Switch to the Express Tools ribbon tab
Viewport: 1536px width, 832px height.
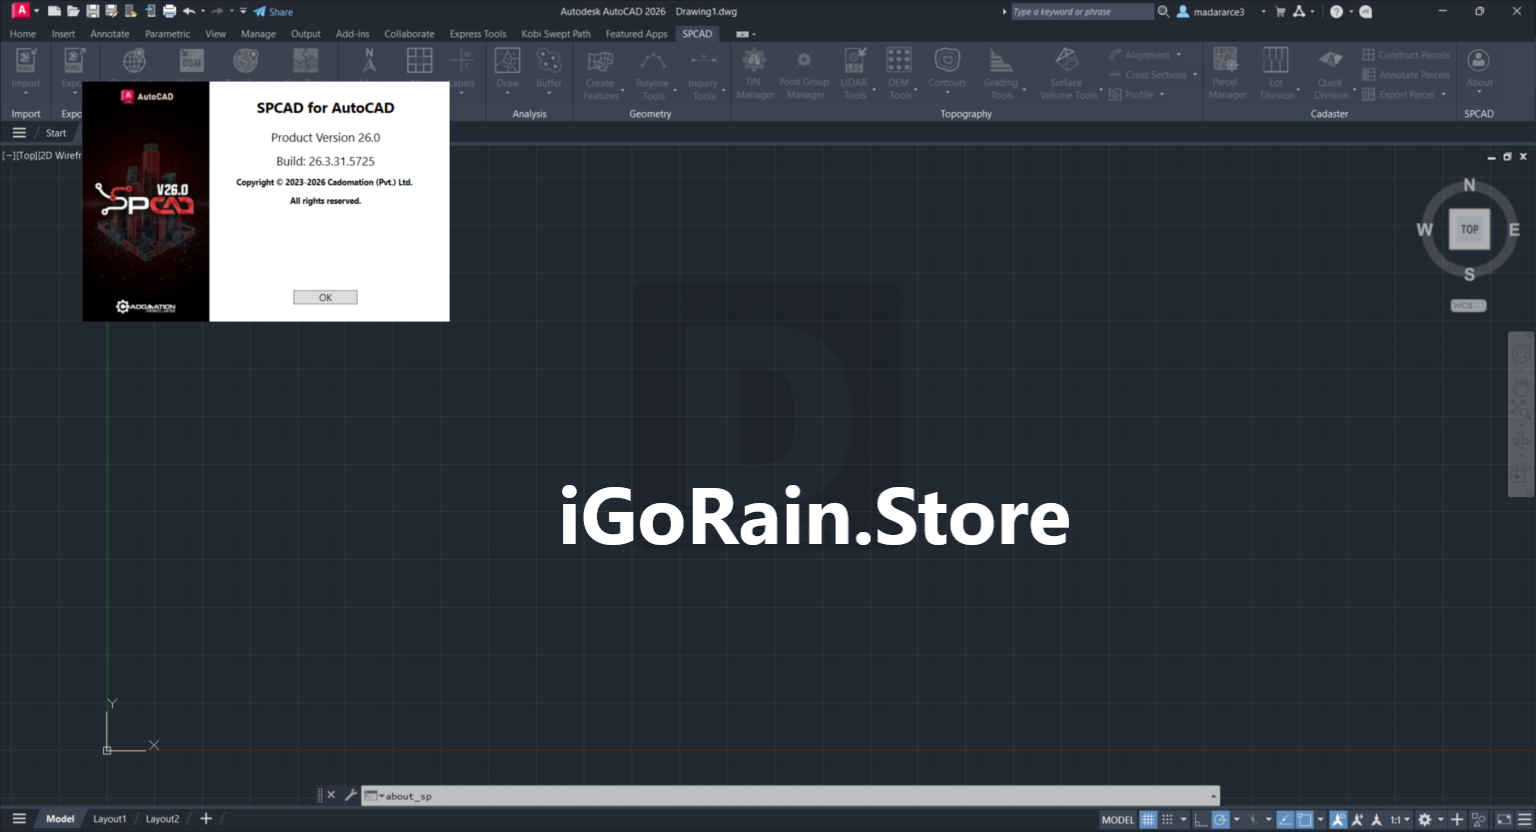477,34
